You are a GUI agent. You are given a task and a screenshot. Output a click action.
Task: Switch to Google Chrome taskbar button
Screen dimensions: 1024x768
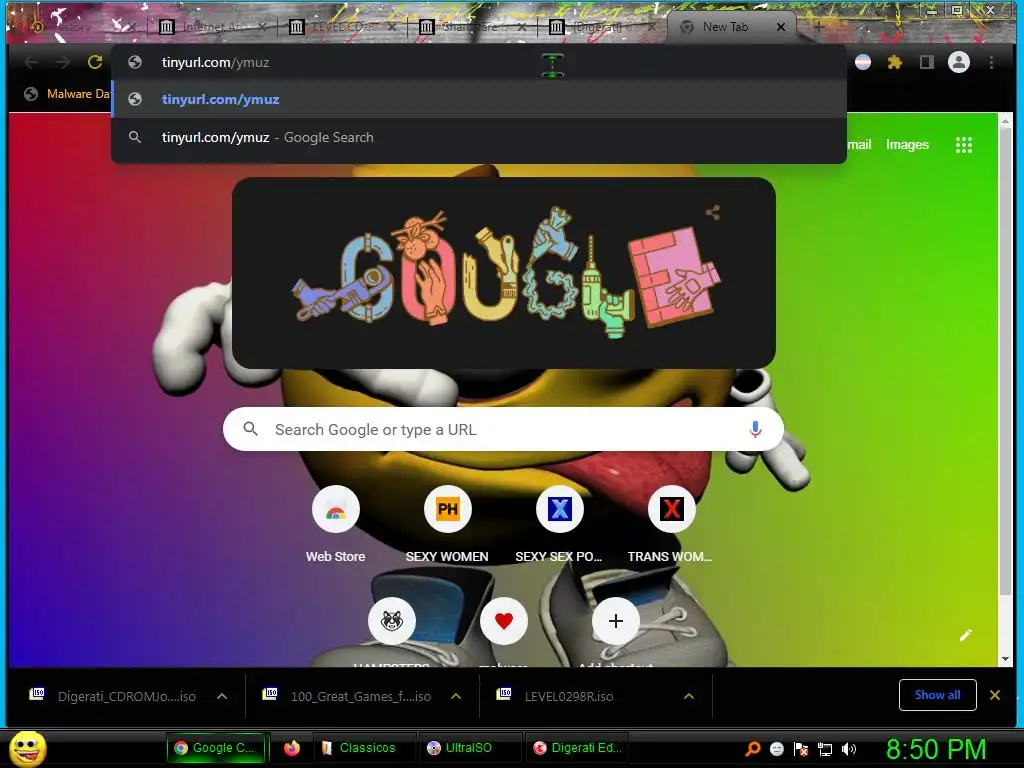coord(218,748)
